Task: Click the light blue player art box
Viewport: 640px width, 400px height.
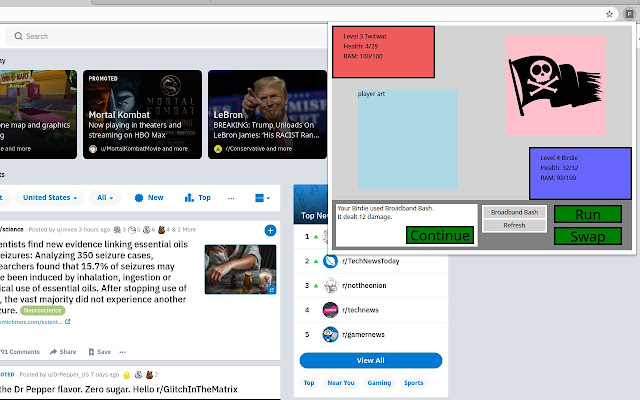Action: click(x=408, y=139)
